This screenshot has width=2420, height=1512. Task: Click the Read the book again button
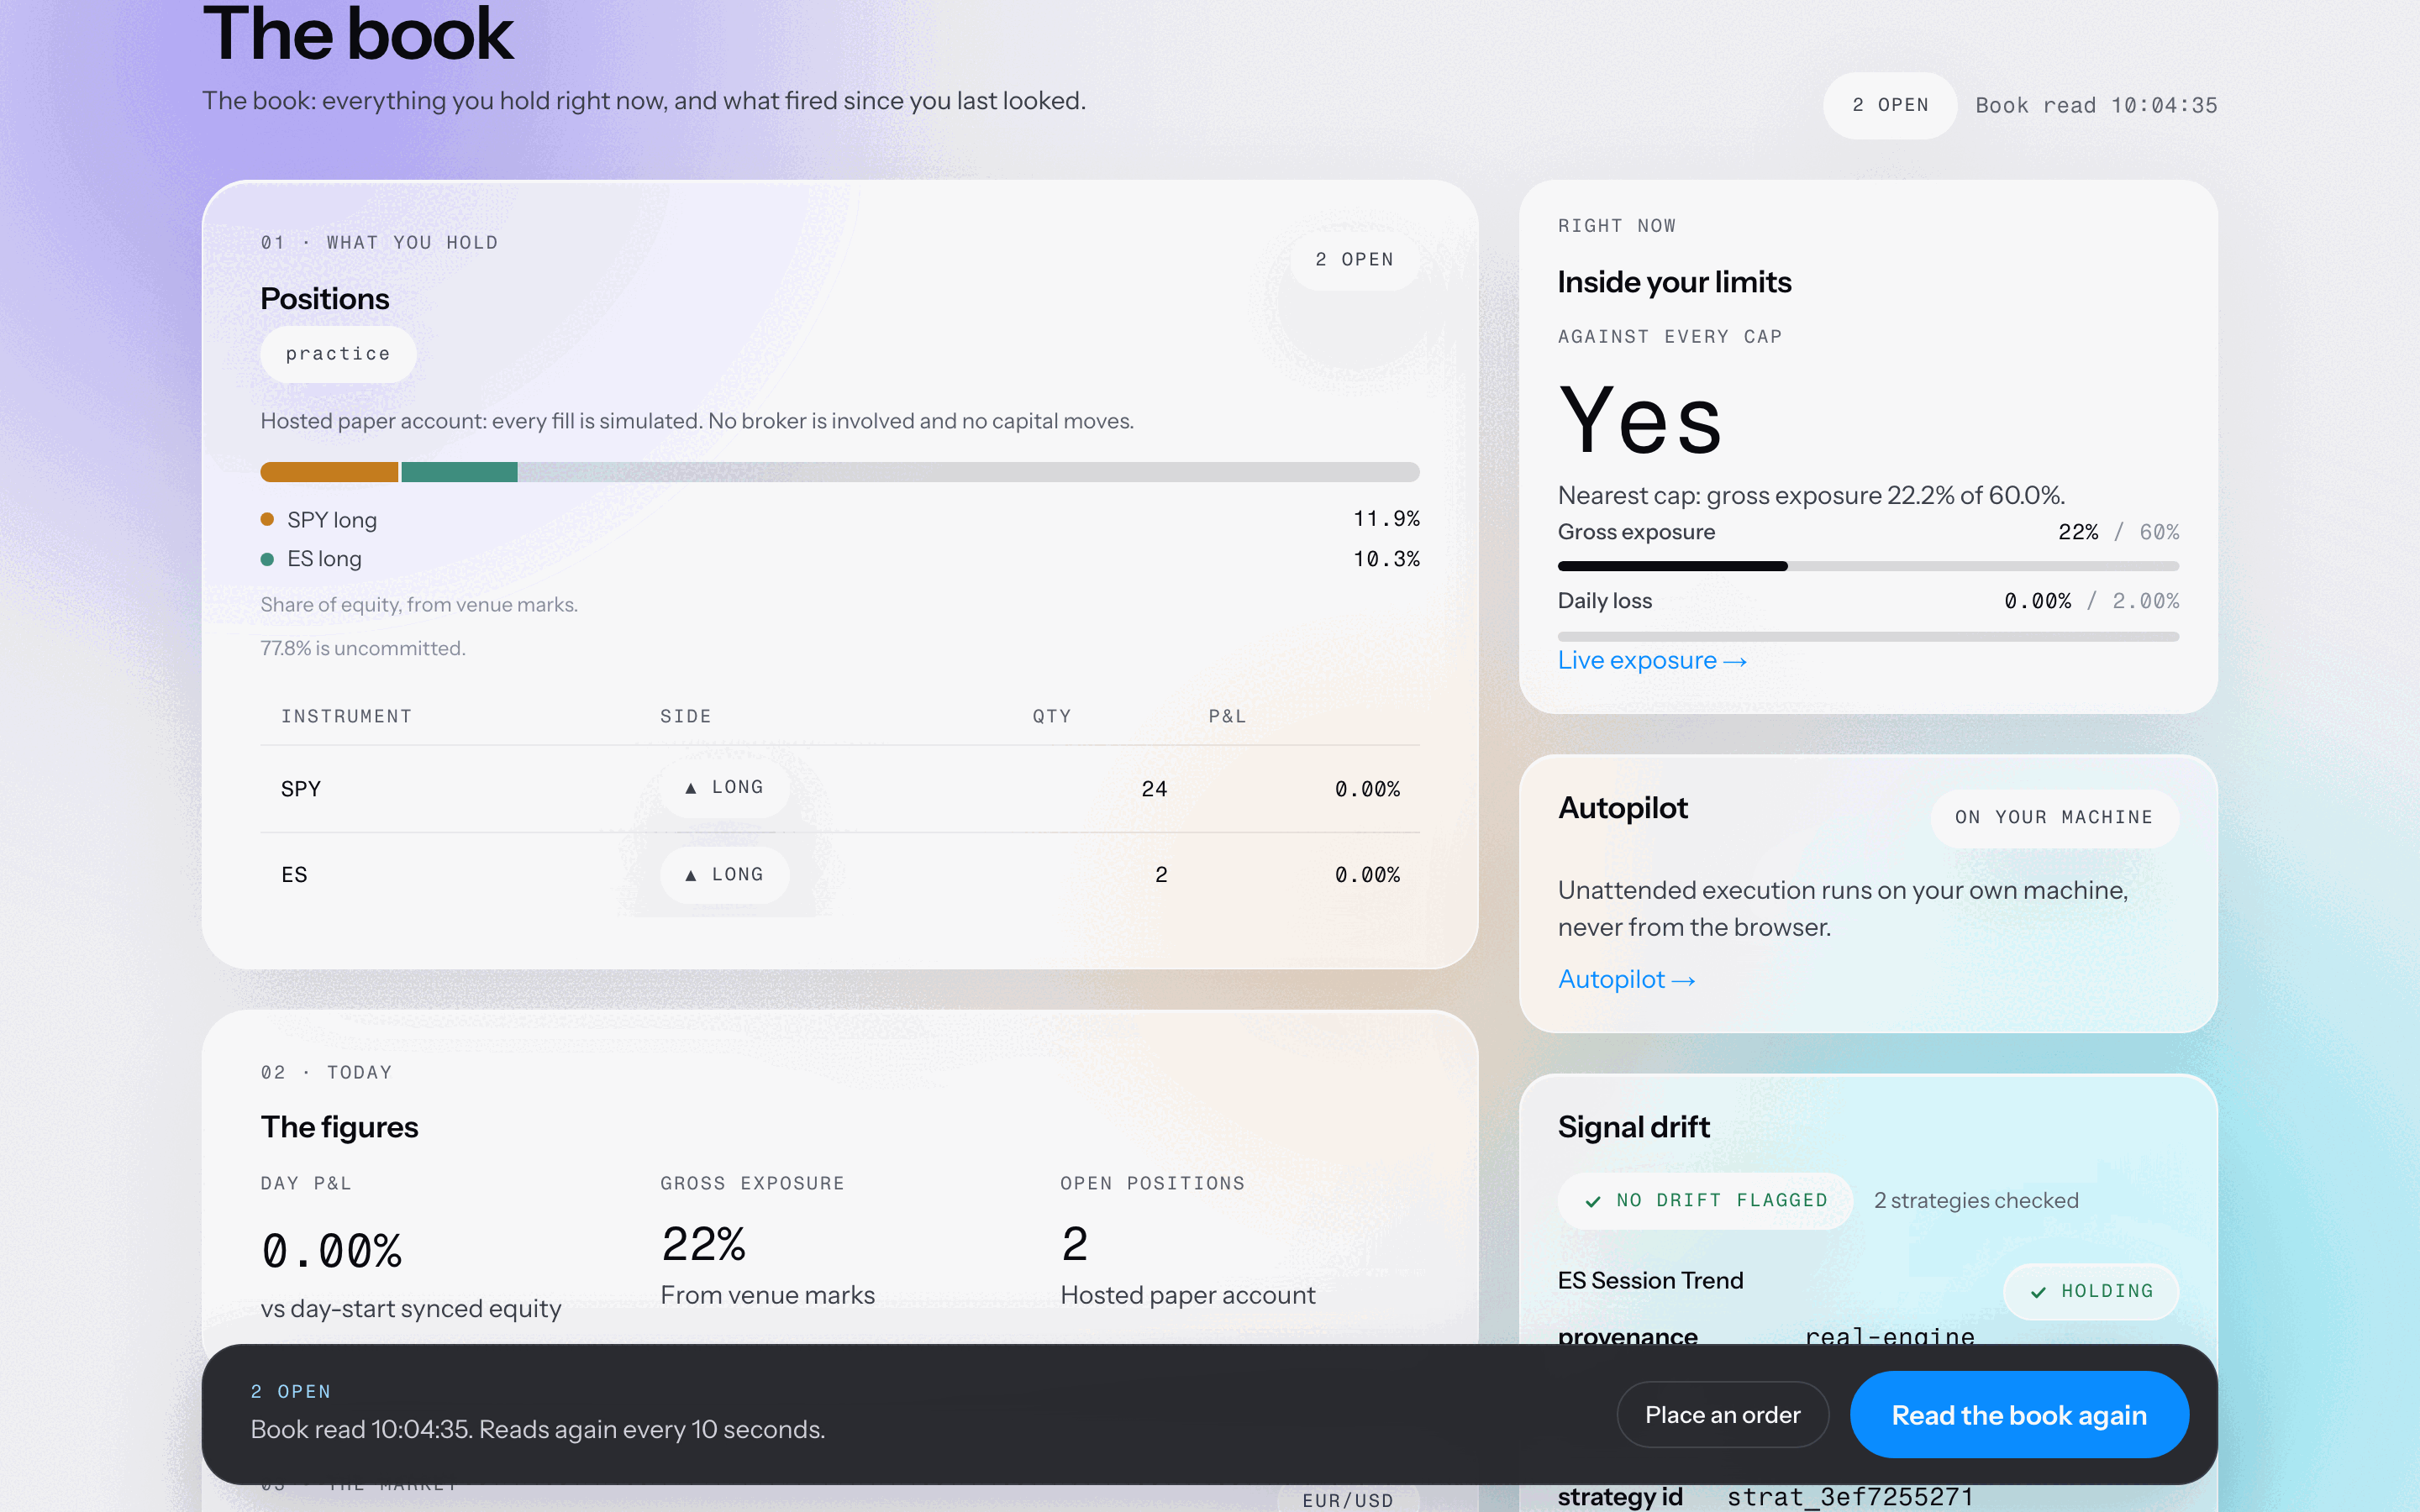point(2018,1415)
